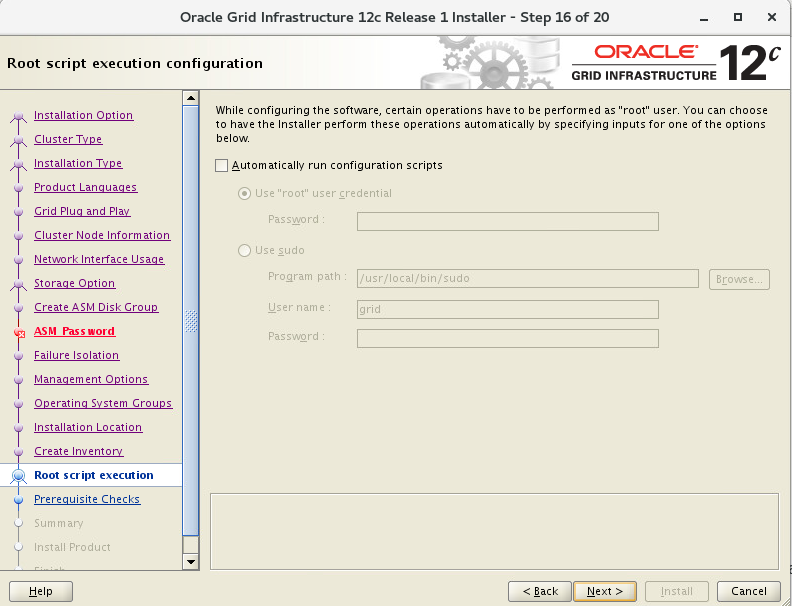Cancel the Grid Infrastructure installation
This screenshot has width=792, height=606.
[749, 591]
